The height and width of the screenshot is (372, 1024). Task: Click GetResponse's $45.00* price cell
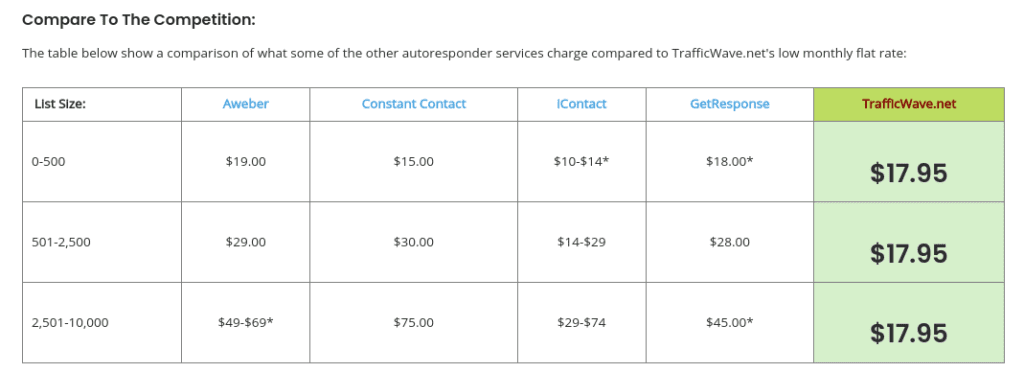point(729,322)
